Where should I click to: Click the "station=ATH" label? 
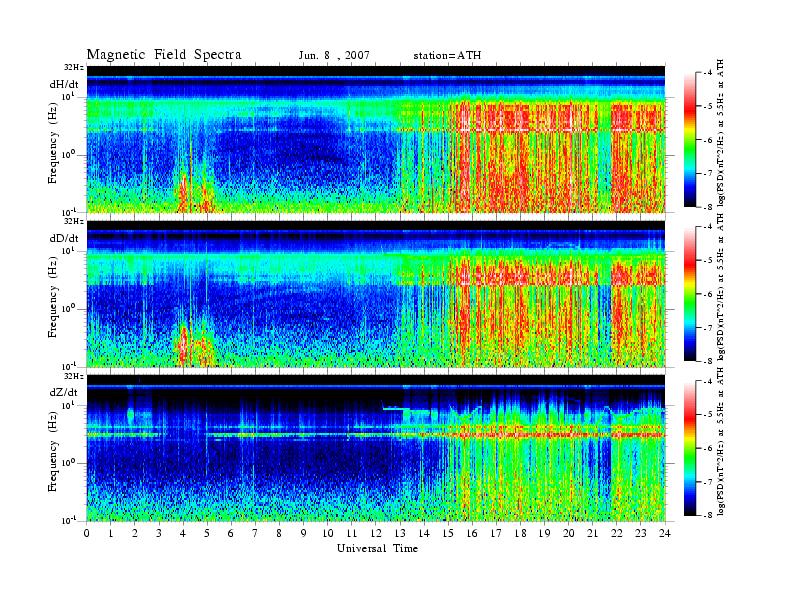click(447, 56)
